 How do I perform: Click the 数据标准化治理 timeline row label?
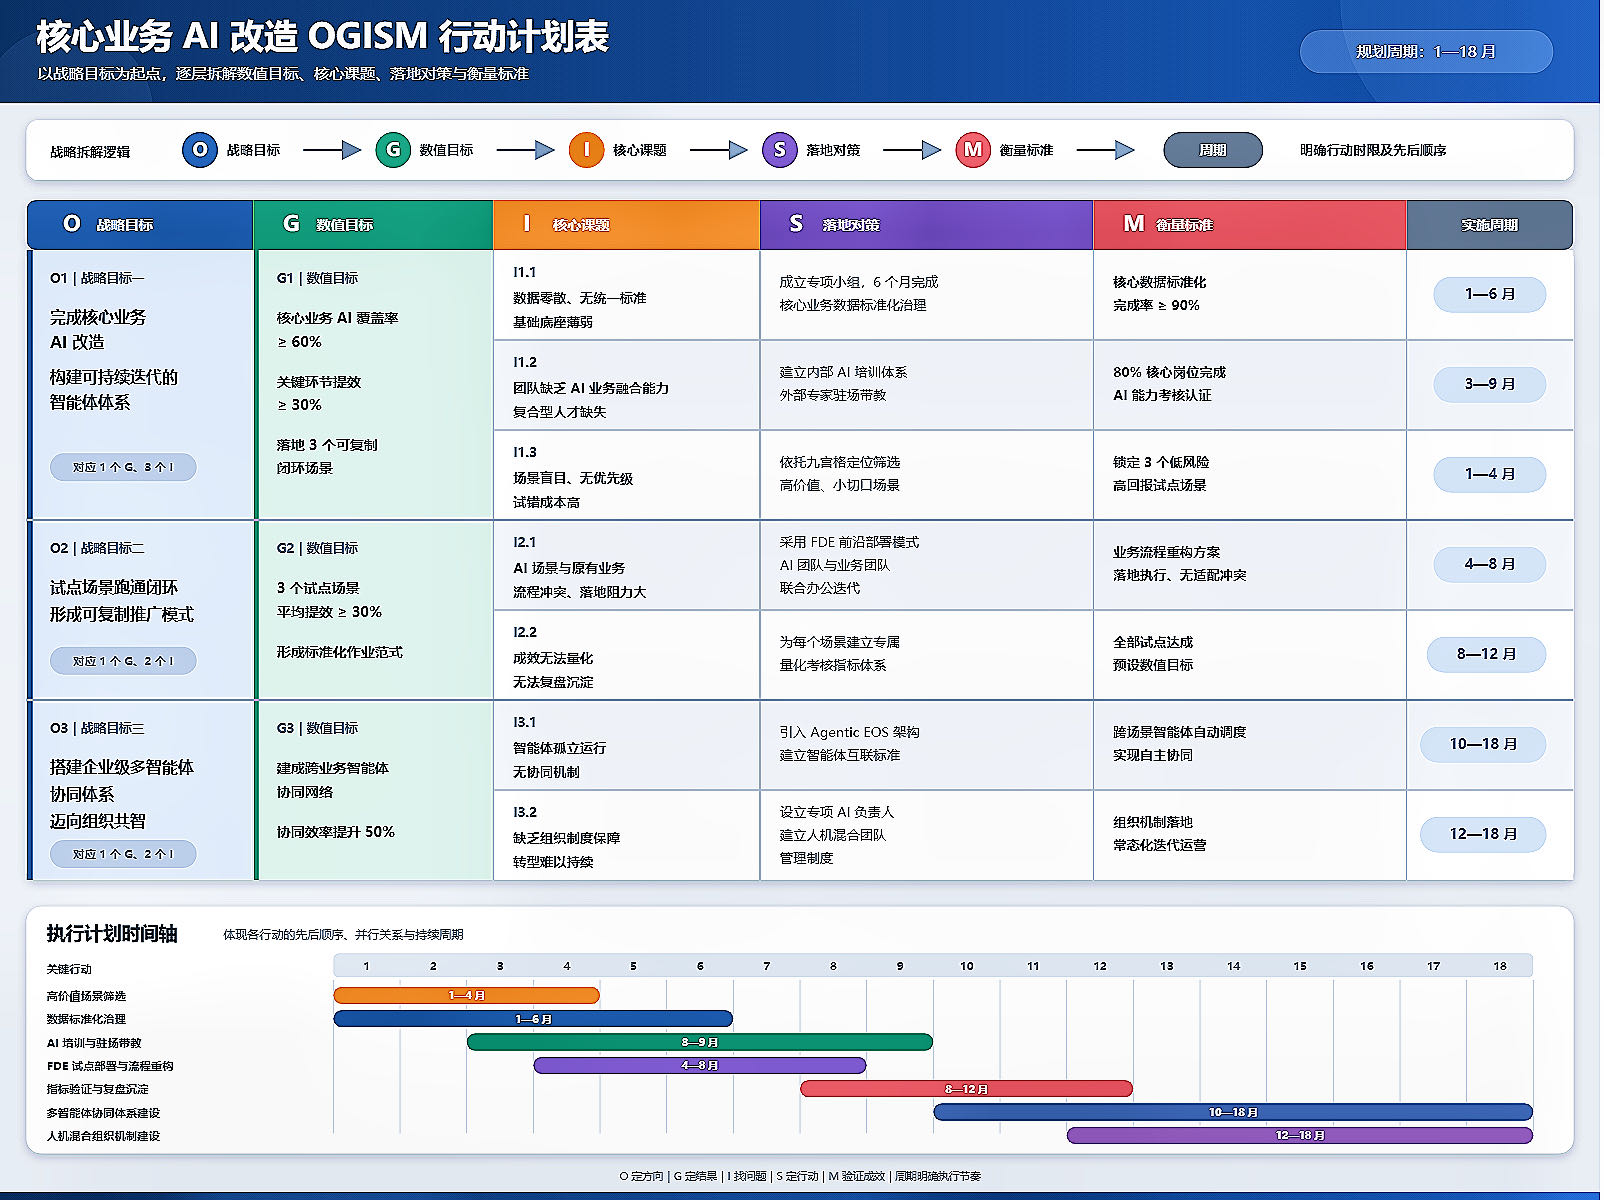point(86,1019)
